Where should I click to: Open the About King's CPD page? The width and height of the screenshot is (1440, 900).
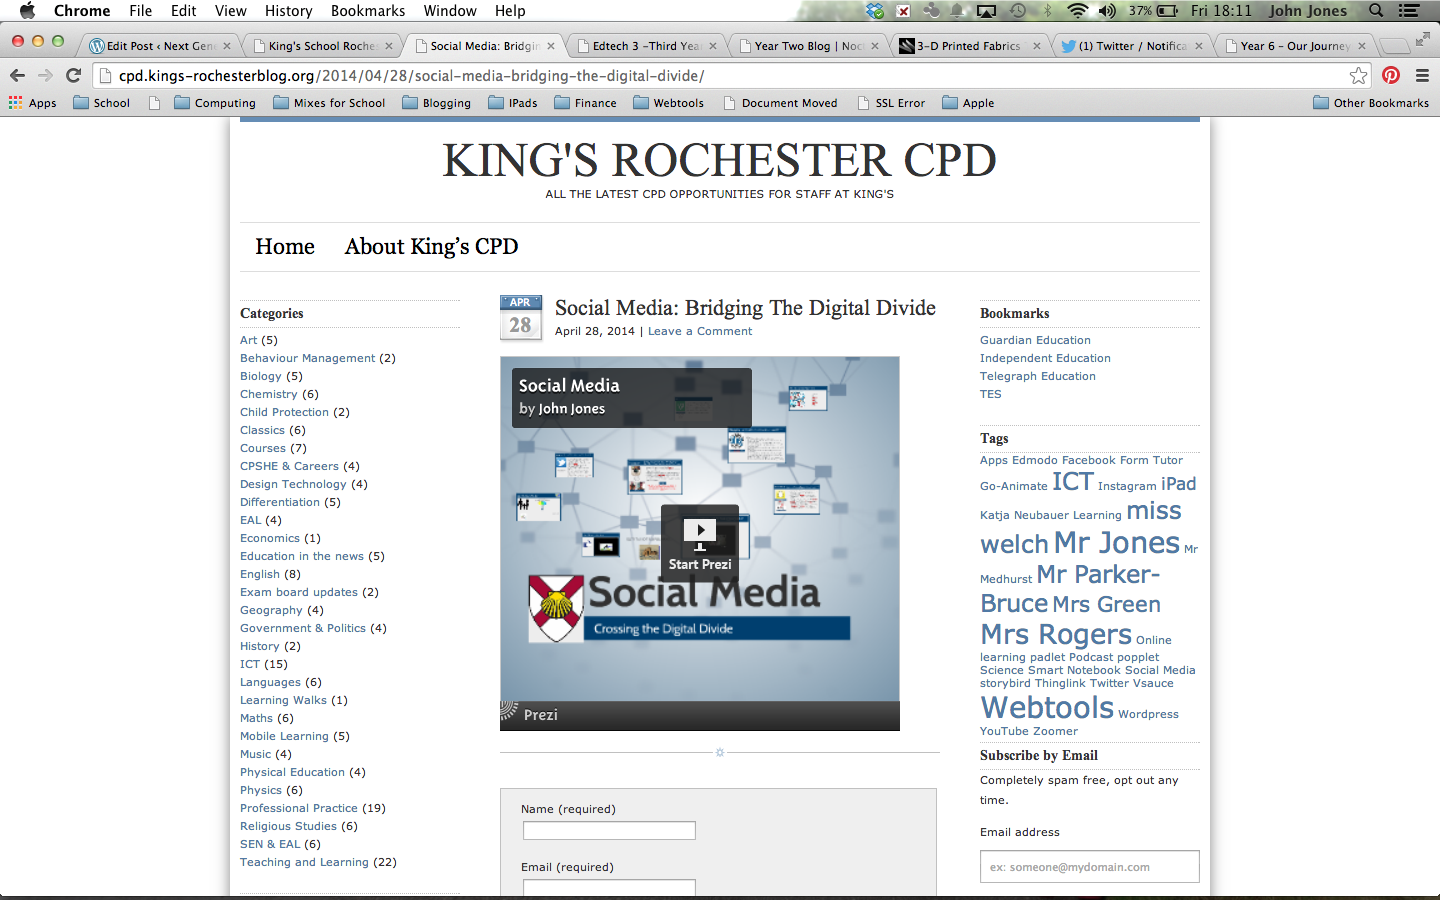click(431, 246)
